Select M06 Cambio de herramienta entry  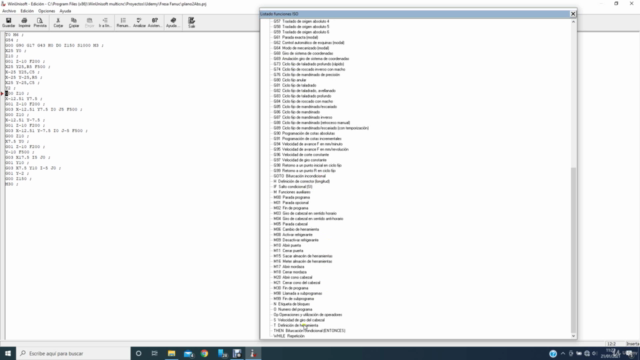(x=296, y=229)
